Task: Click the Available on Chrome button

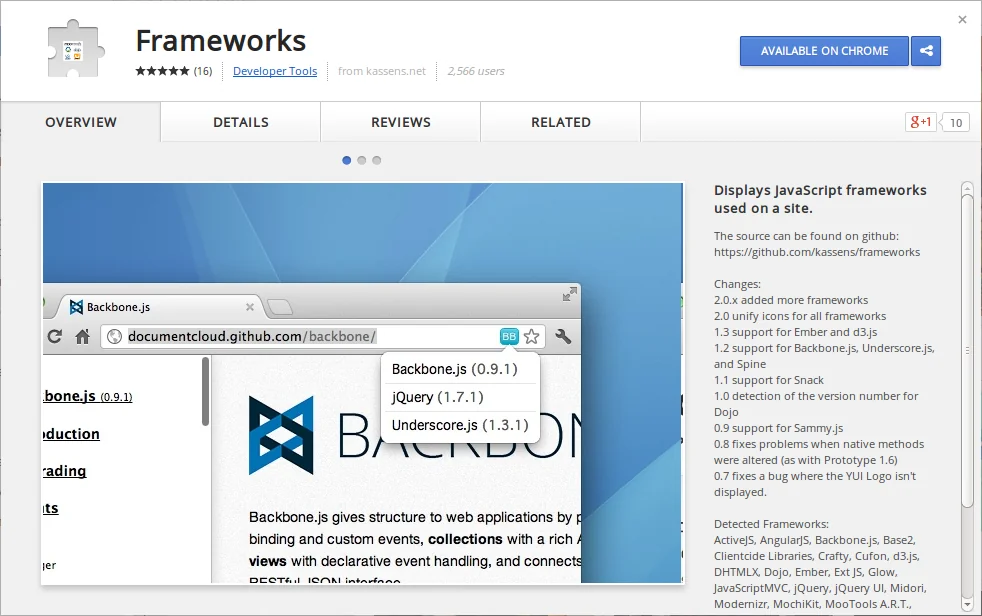Action: [824, 51]
